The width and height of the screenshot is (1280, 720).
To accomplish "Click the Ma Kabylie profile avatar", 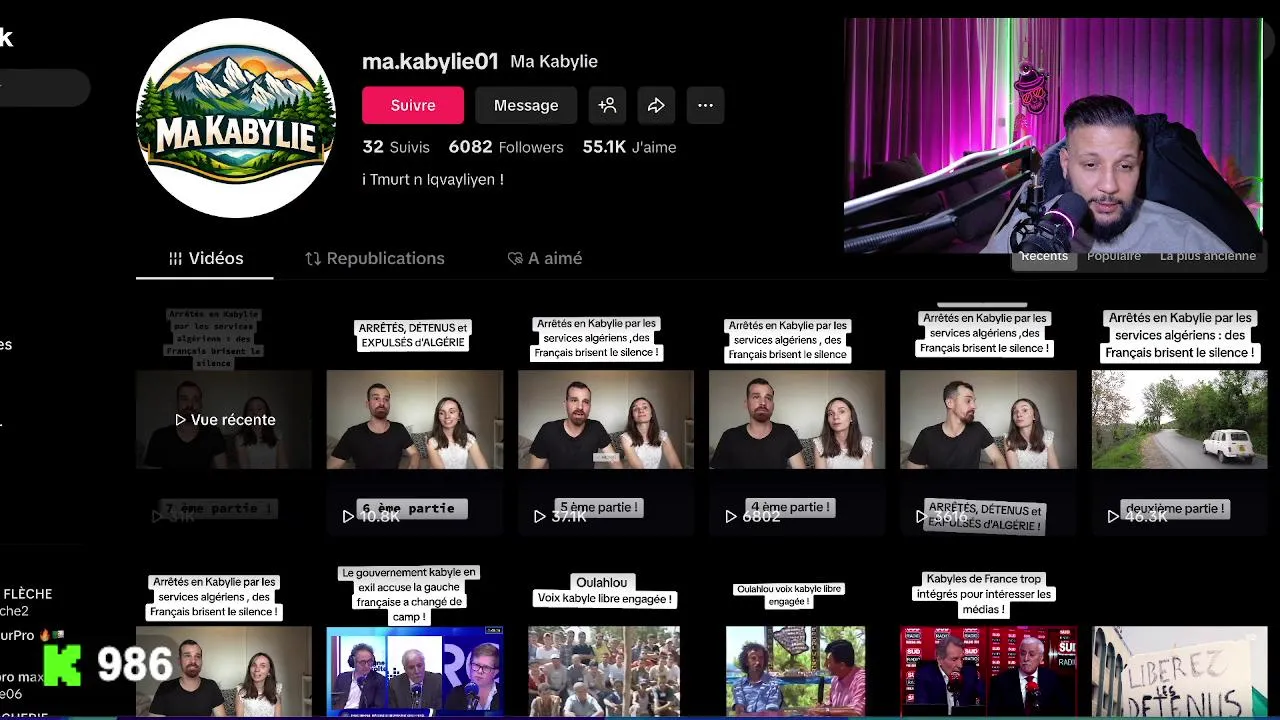I will 236,118.
